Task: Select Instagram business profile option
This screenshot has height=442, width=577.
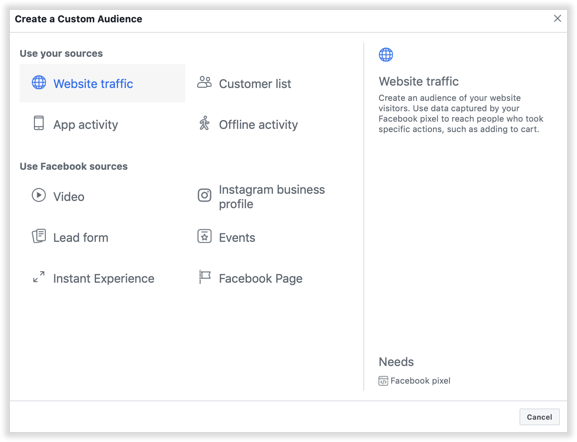Action: (x=268, y=196)
